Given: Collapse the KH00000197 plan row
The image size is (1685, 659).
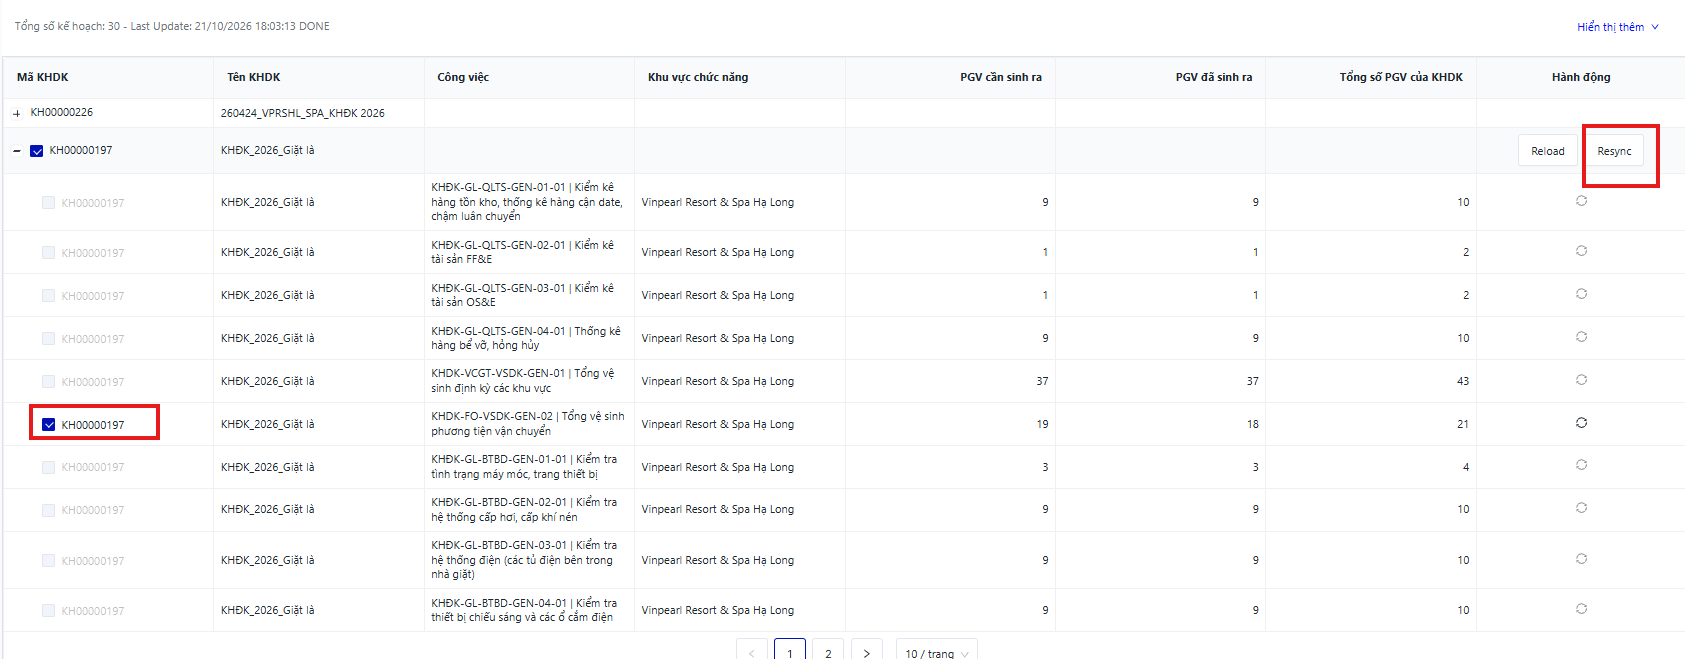Looking at the screenshot, I should [17, 151].
